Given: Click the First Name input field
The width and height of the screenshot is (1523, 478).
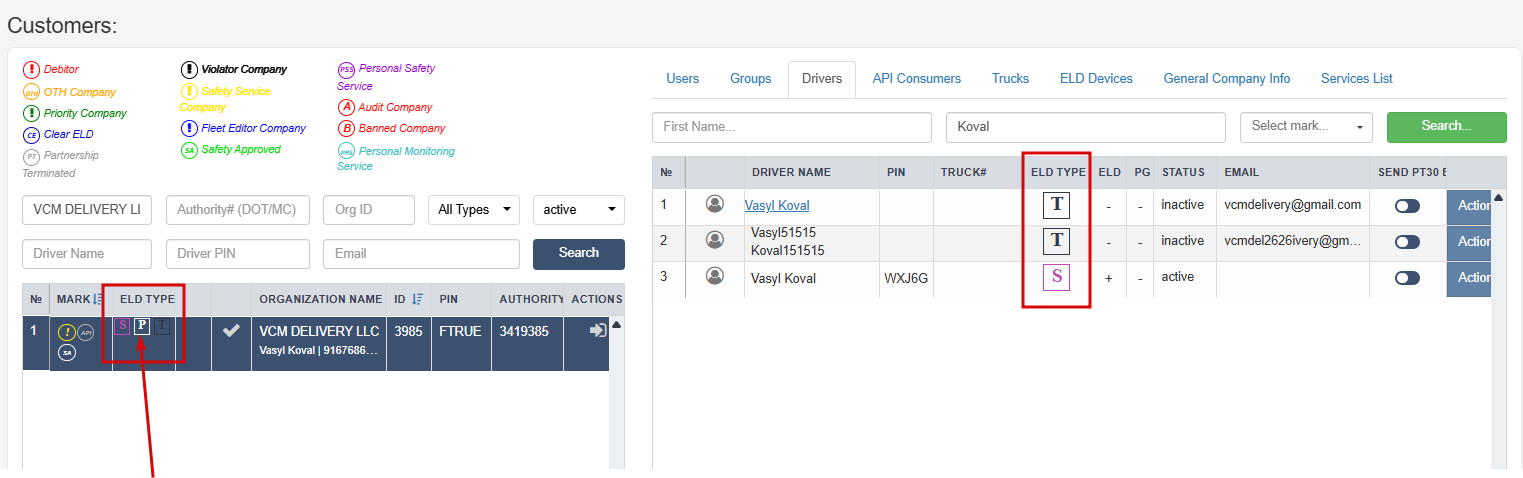Looking at the screenshot, I should pos(792,127).
